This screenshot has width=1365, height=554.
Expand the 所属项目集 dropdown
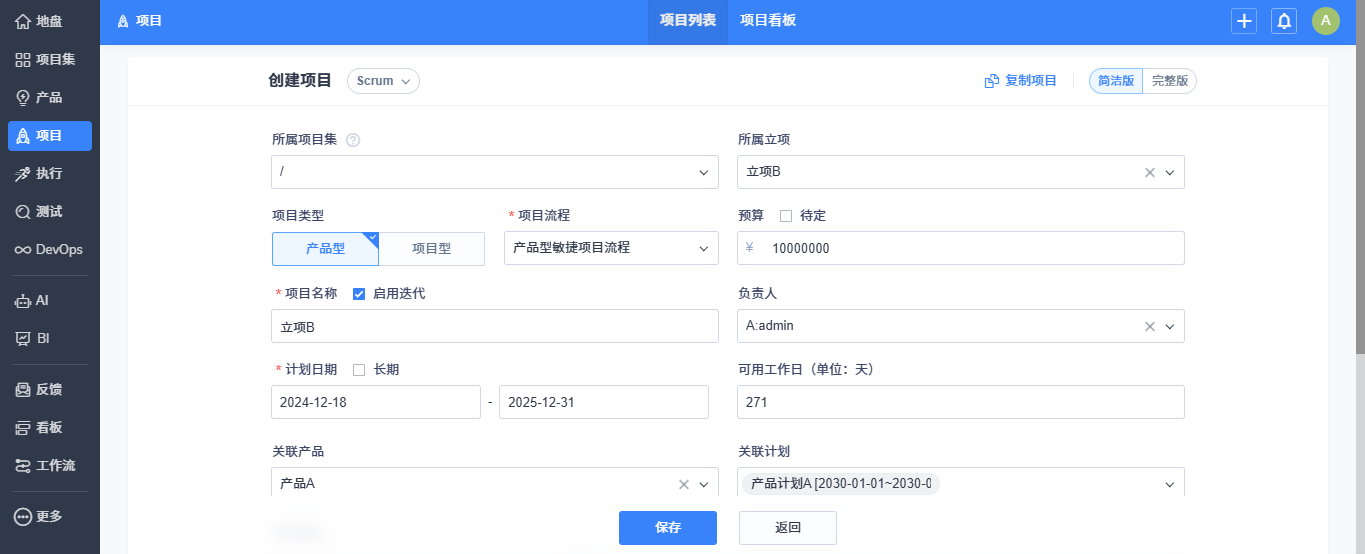point(495,172)
